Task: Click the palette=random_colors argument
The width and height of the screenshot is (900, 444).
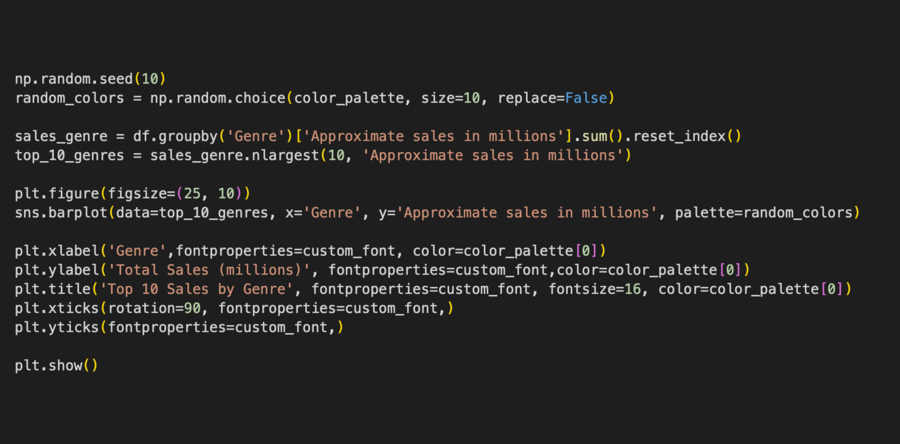Action: click(x=763, y=212)
